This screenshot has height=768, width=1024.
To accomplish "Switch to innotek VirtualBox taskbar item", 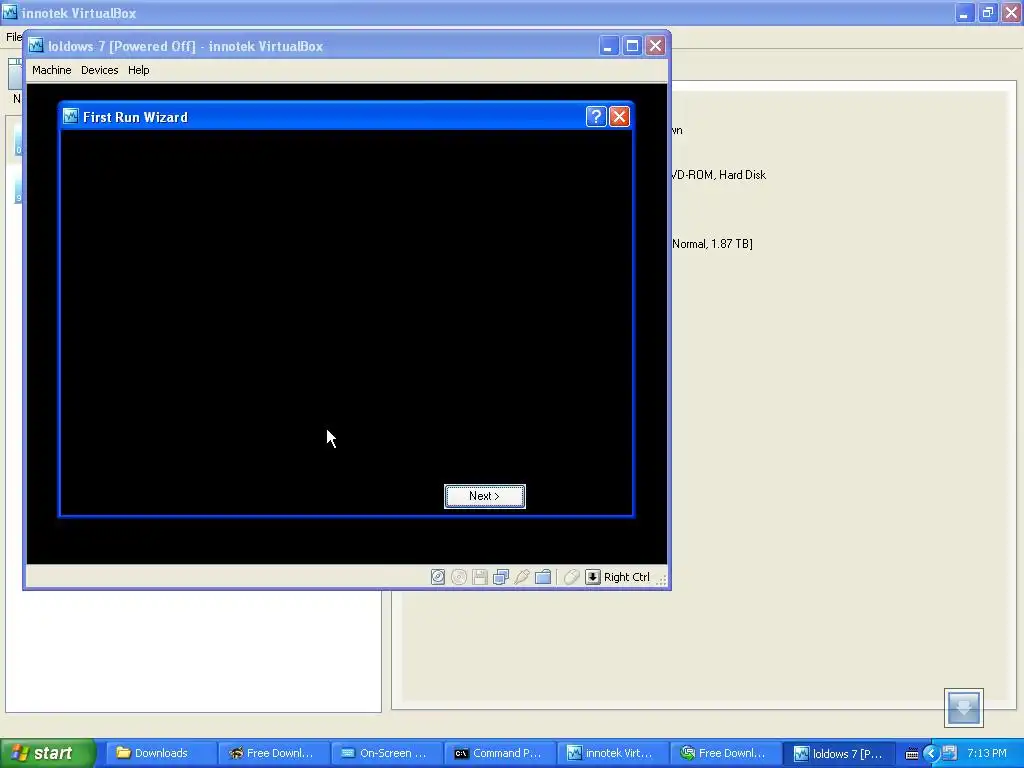I will coord(613,753).
